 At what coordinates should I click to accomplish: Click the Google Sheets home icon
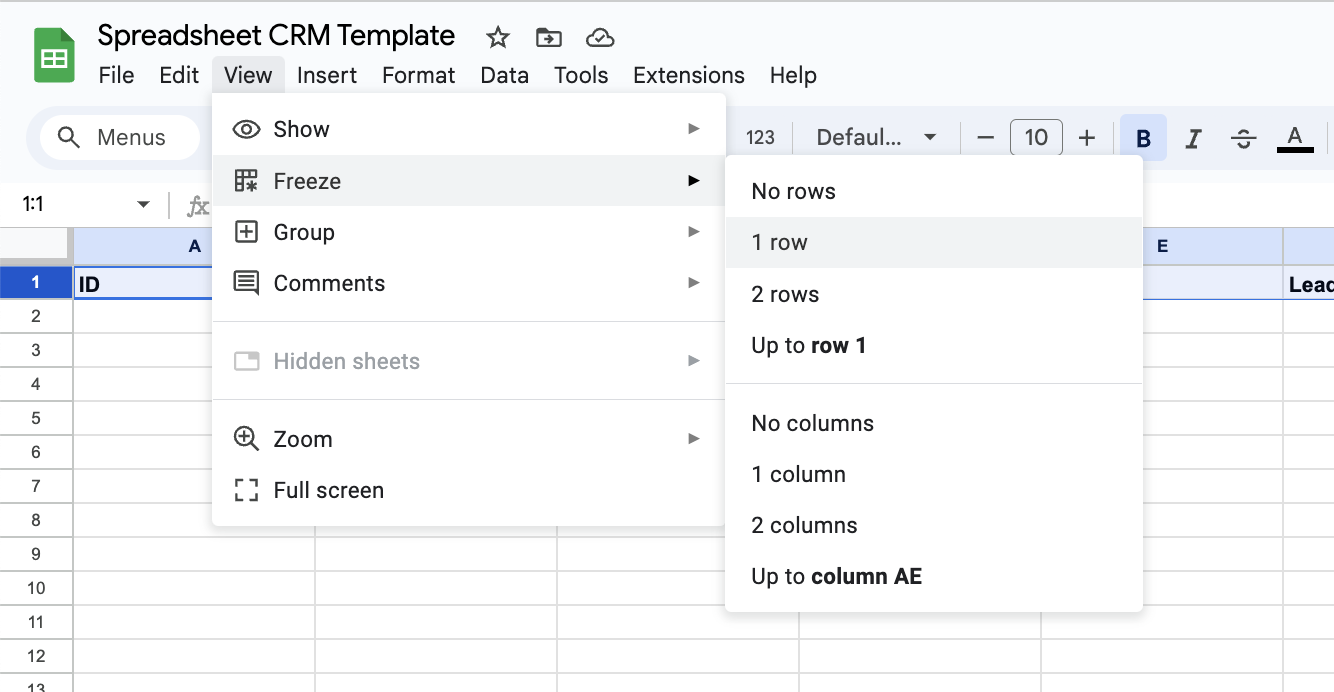click(x=54, y=56)
